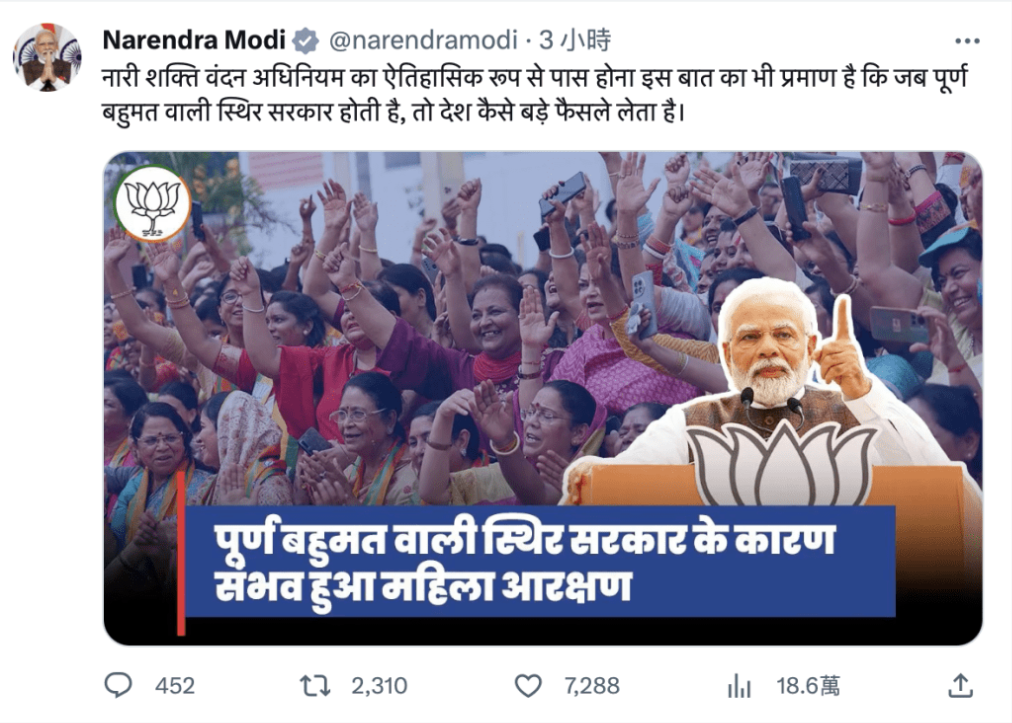1012x723 pixels.
Task: Click the 452 replies count
Action: click(x=175, y=686)
